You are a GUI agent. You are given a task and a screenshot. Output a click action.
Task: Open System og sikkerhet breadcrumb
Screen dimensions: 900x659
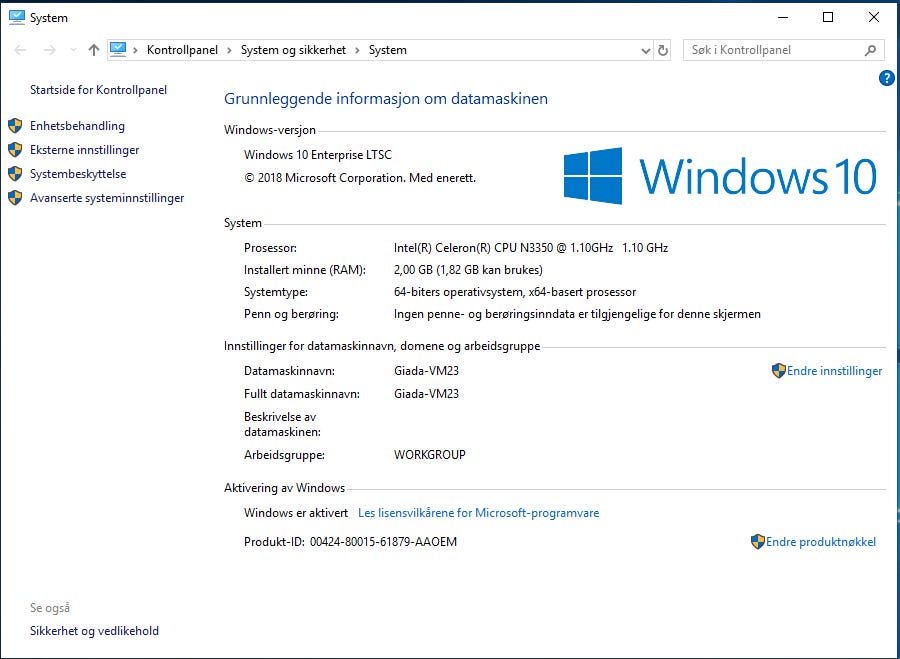[293, 50]
